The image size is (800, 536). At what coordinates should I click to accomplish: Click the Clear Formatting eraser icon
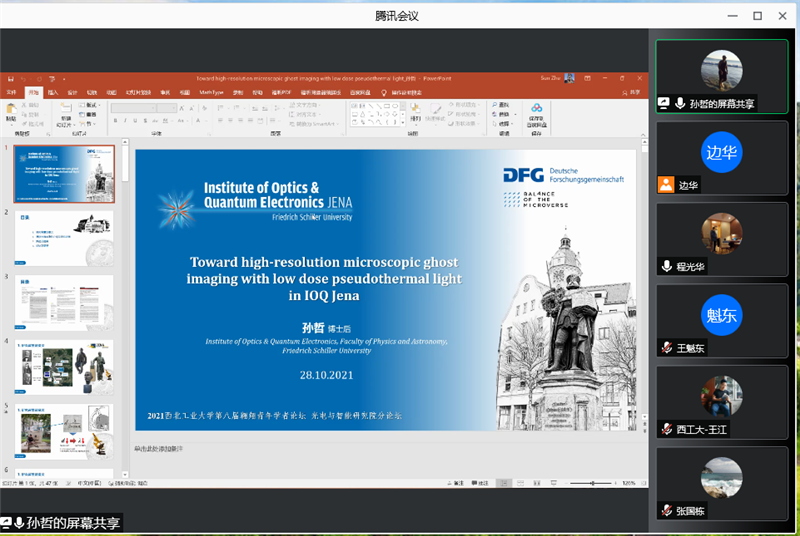click(x=205, y=108)
